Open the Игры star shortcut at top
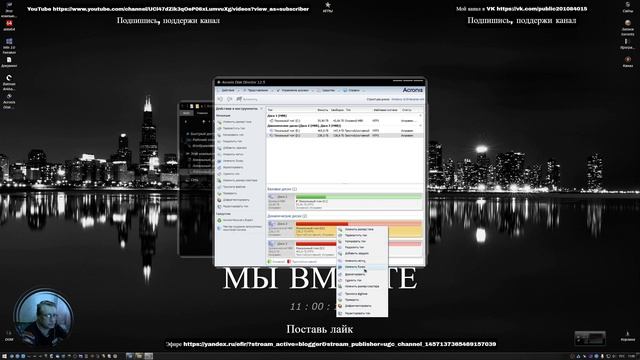Image resolution: width=640 pixels, height=360 pixels. (x=328, y=7)
